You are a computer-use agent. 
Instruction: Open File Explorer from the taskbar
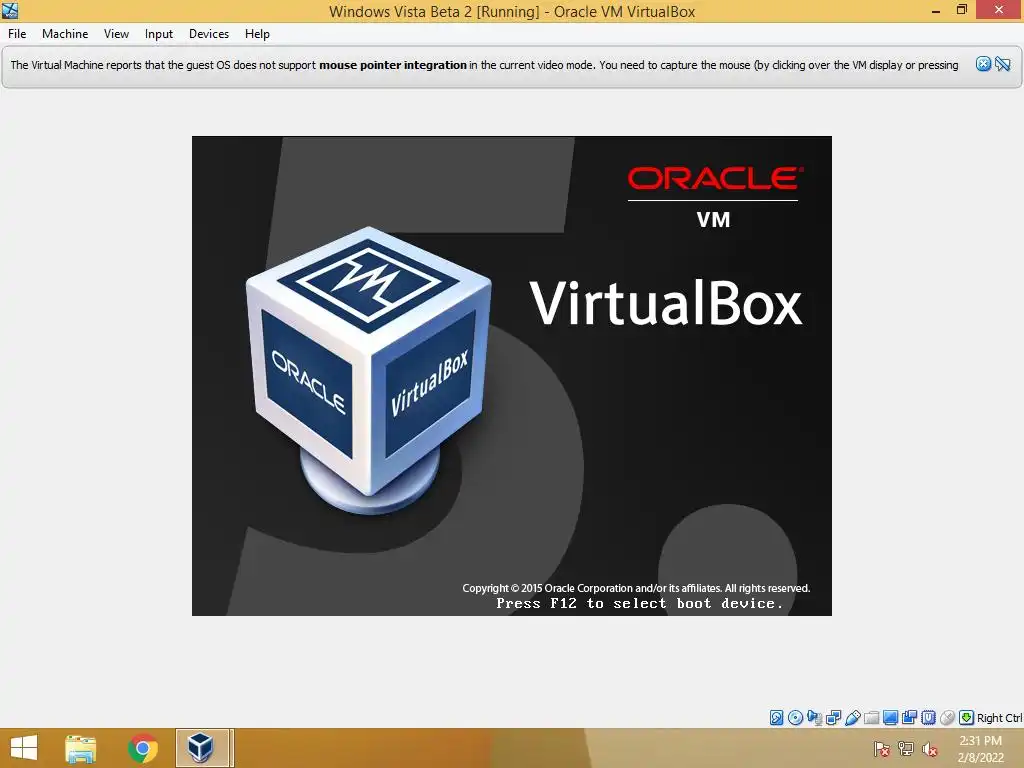pyautogui.click(x=81, y=748)
